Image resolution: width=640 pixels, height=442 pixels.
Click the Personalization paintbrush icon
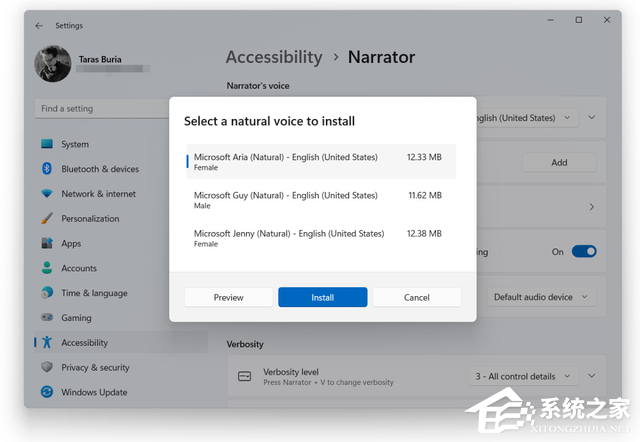(x=46, y=219)
